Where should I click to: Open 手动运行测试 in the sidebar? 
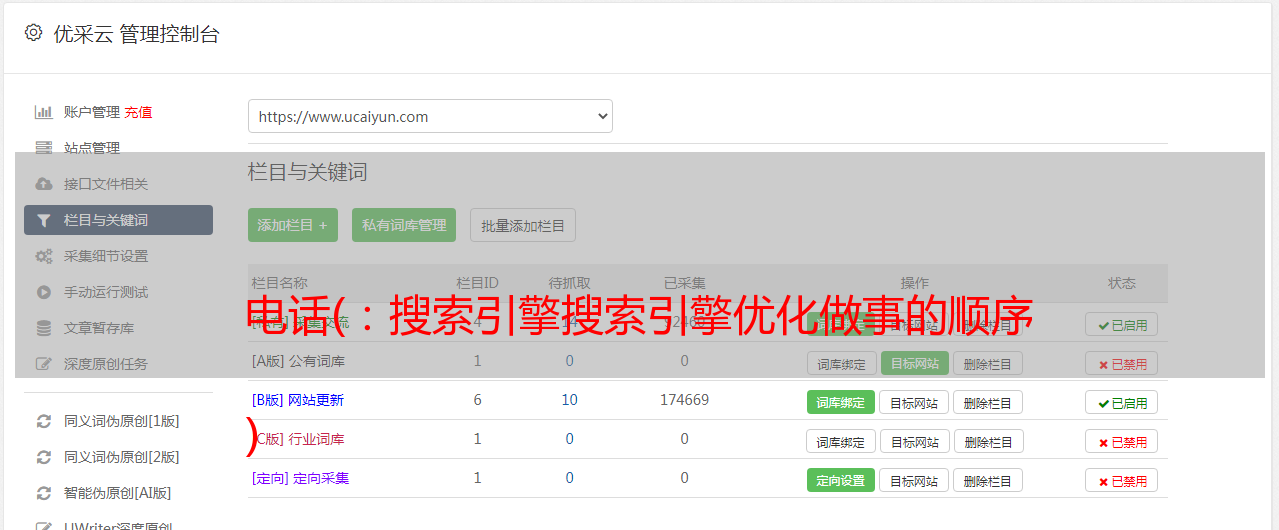[106, 292]
